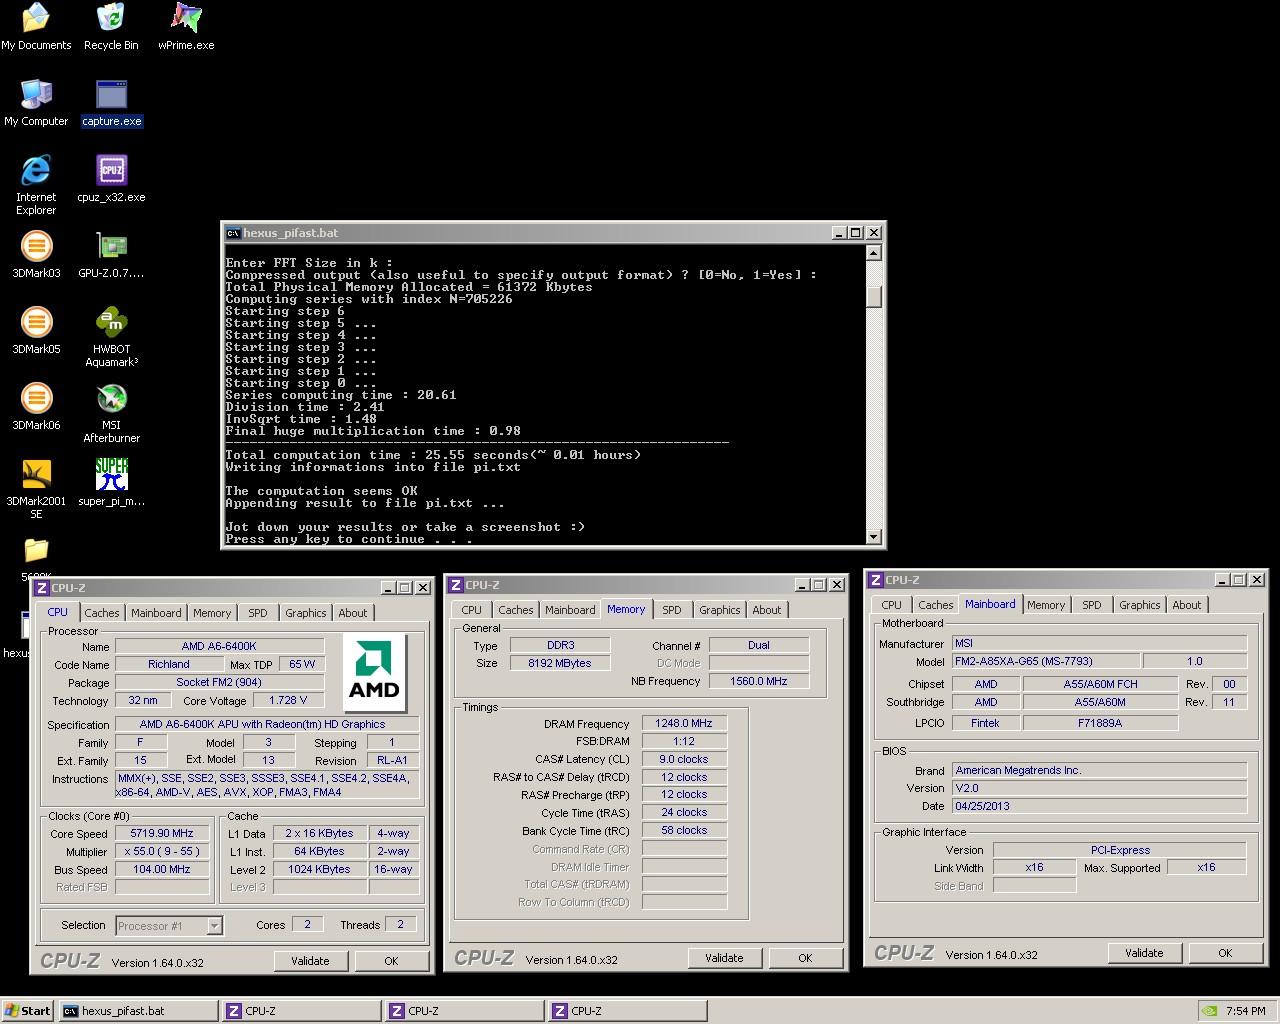
Task: Click hexus_pifast.bat console title icon
Action: point(233,233)
